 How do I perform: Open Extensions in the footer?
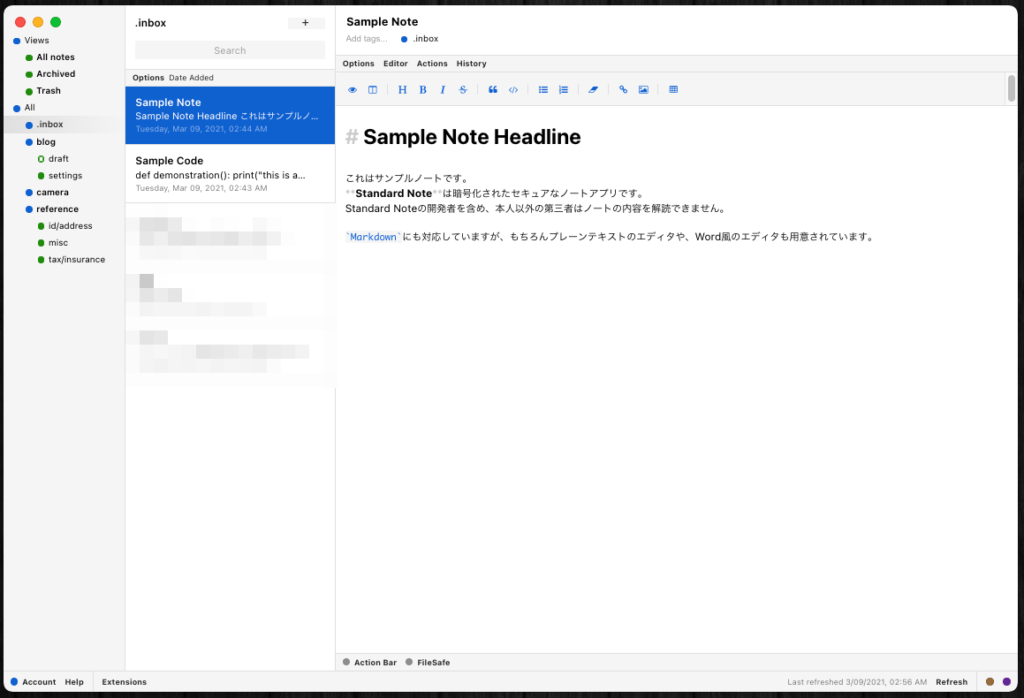(x=124, y=682)
